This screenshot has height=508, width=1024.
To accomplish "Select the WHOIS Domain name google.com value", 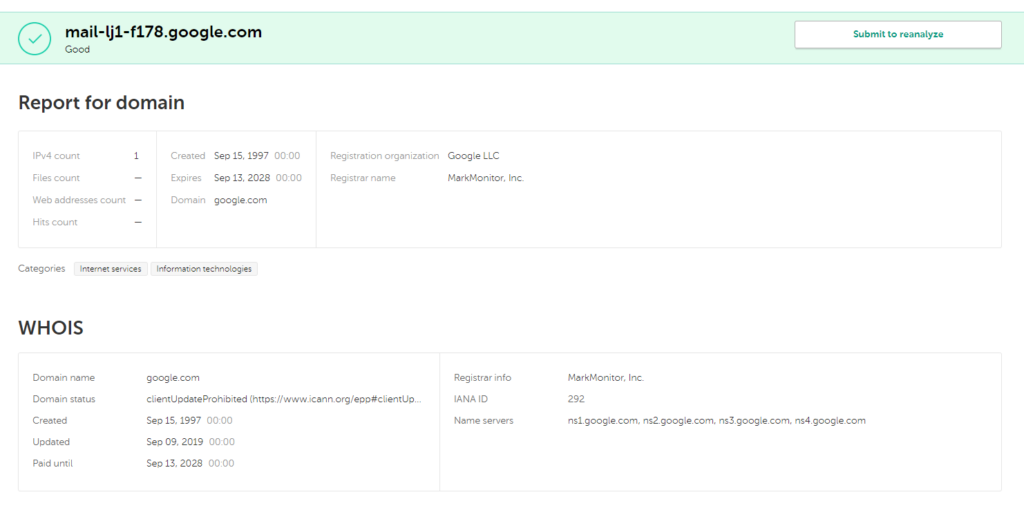I will pyautogui.click(x=173, y=377).
